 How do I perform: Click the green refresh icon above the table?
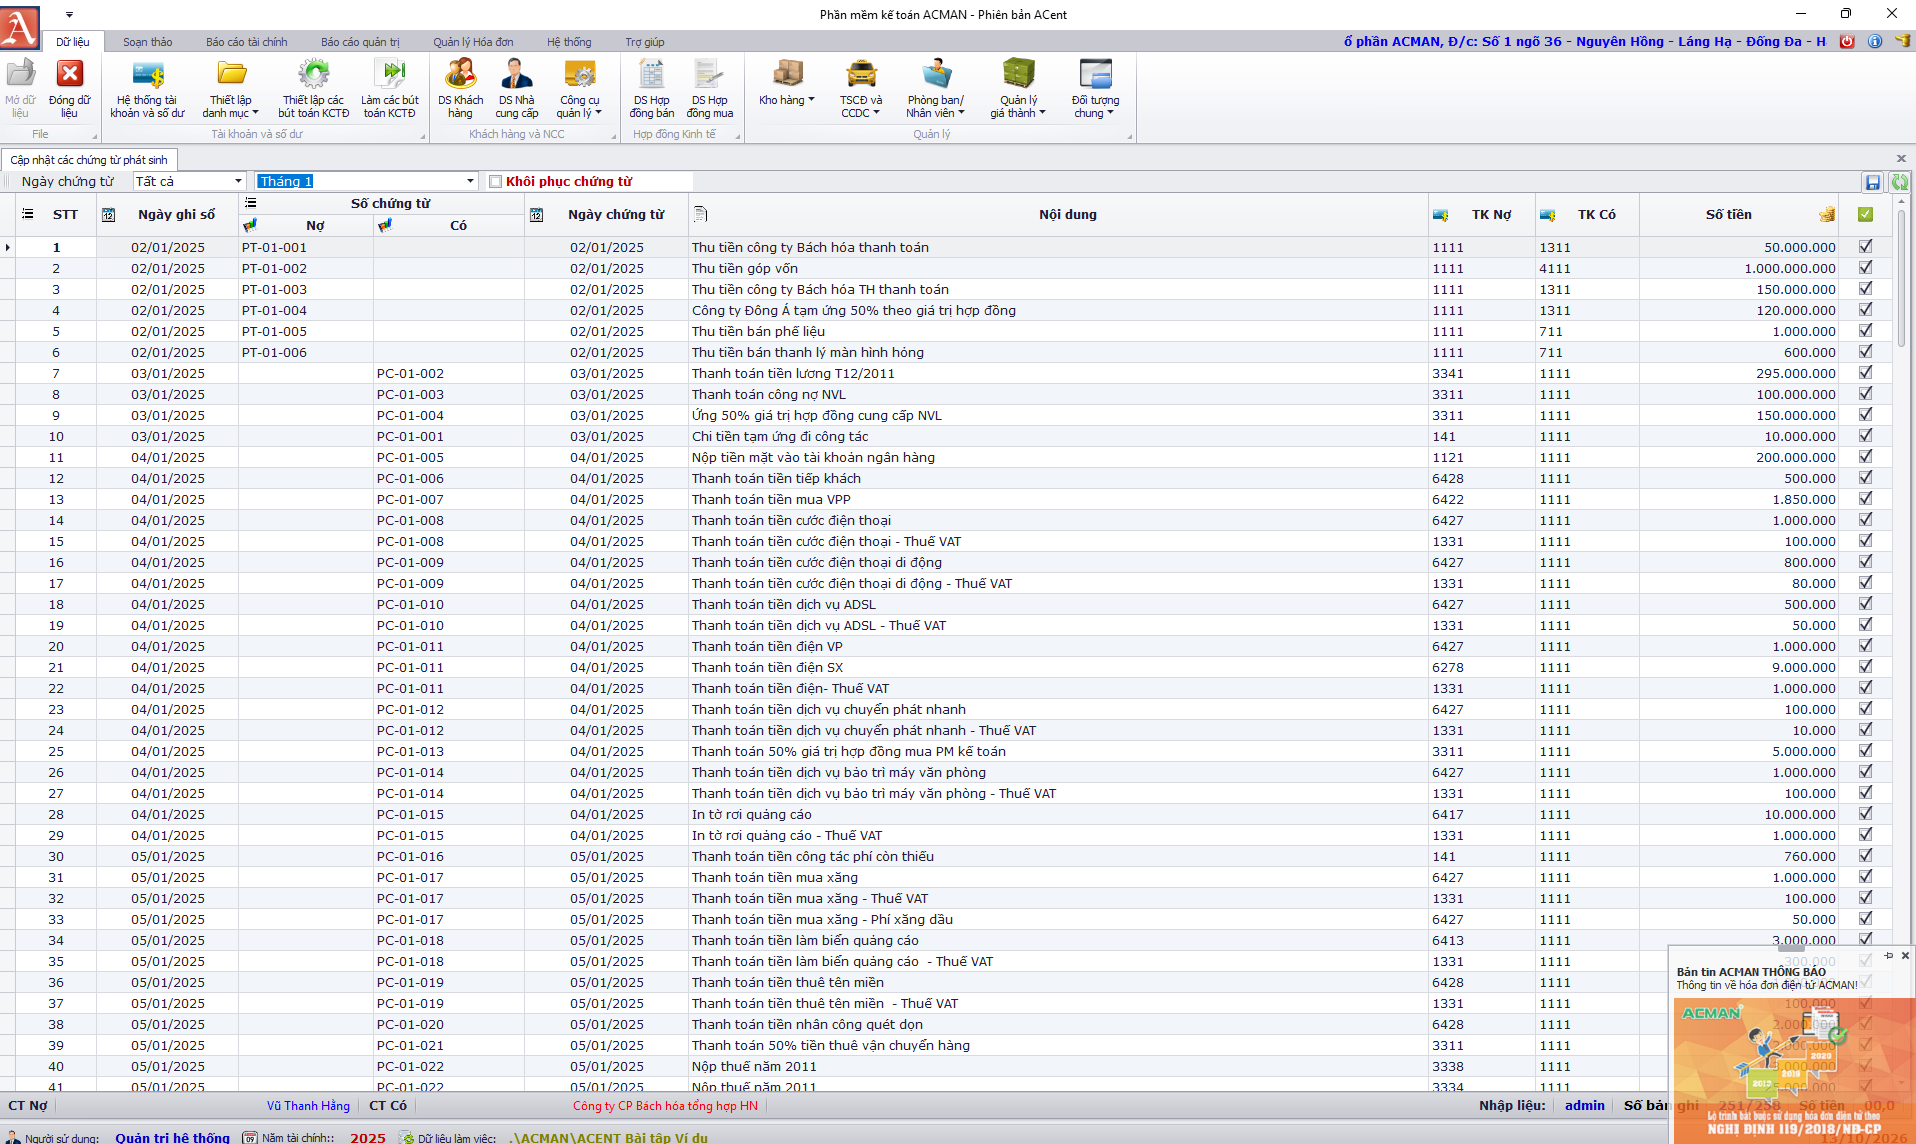pos(1899,182)
